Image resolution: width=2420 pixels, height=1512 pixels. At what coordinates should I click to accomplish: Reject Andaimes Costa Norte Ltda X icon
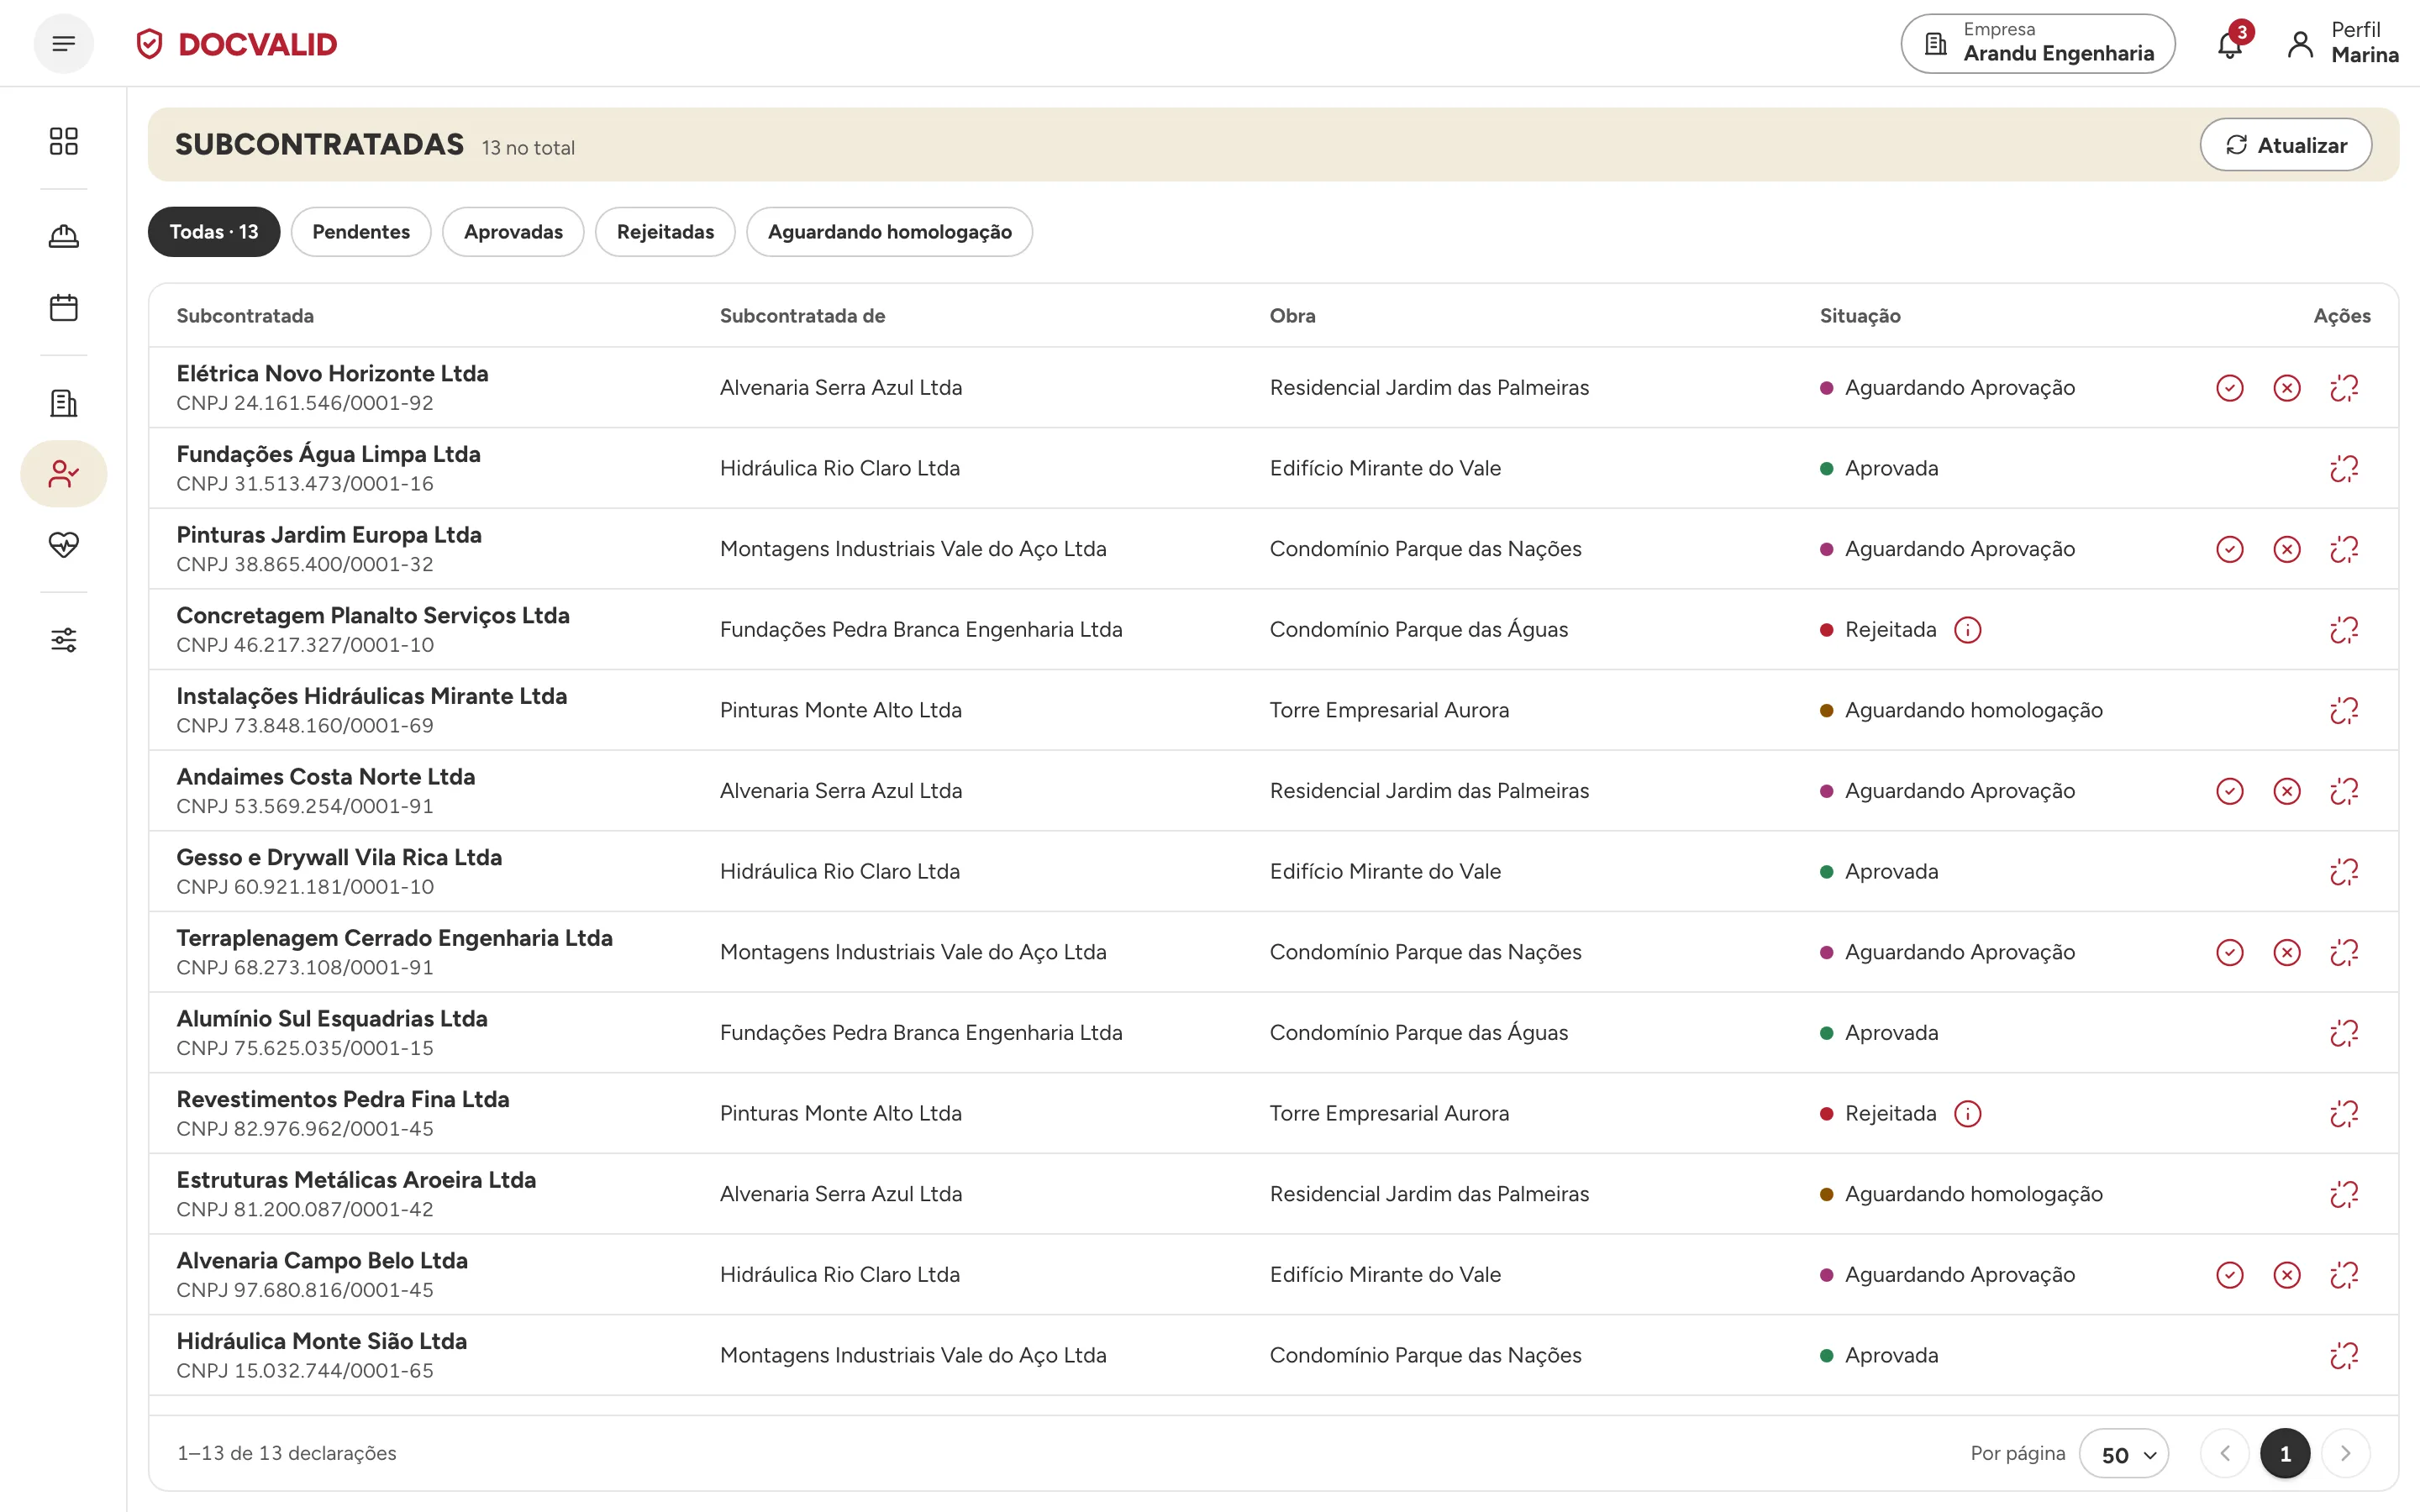[2287, 791]
